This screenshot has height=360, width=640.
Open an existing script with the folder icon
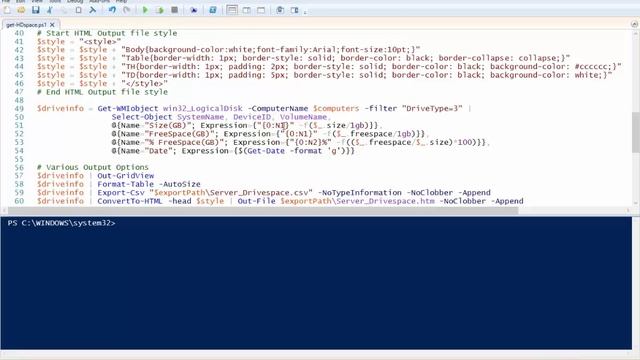pos(21,10)
